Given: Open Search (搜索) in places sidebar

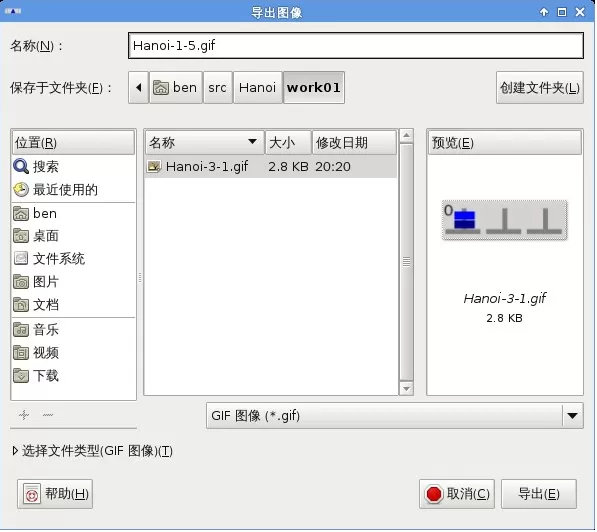Looking at the screenshot, I should pos(73,167).
